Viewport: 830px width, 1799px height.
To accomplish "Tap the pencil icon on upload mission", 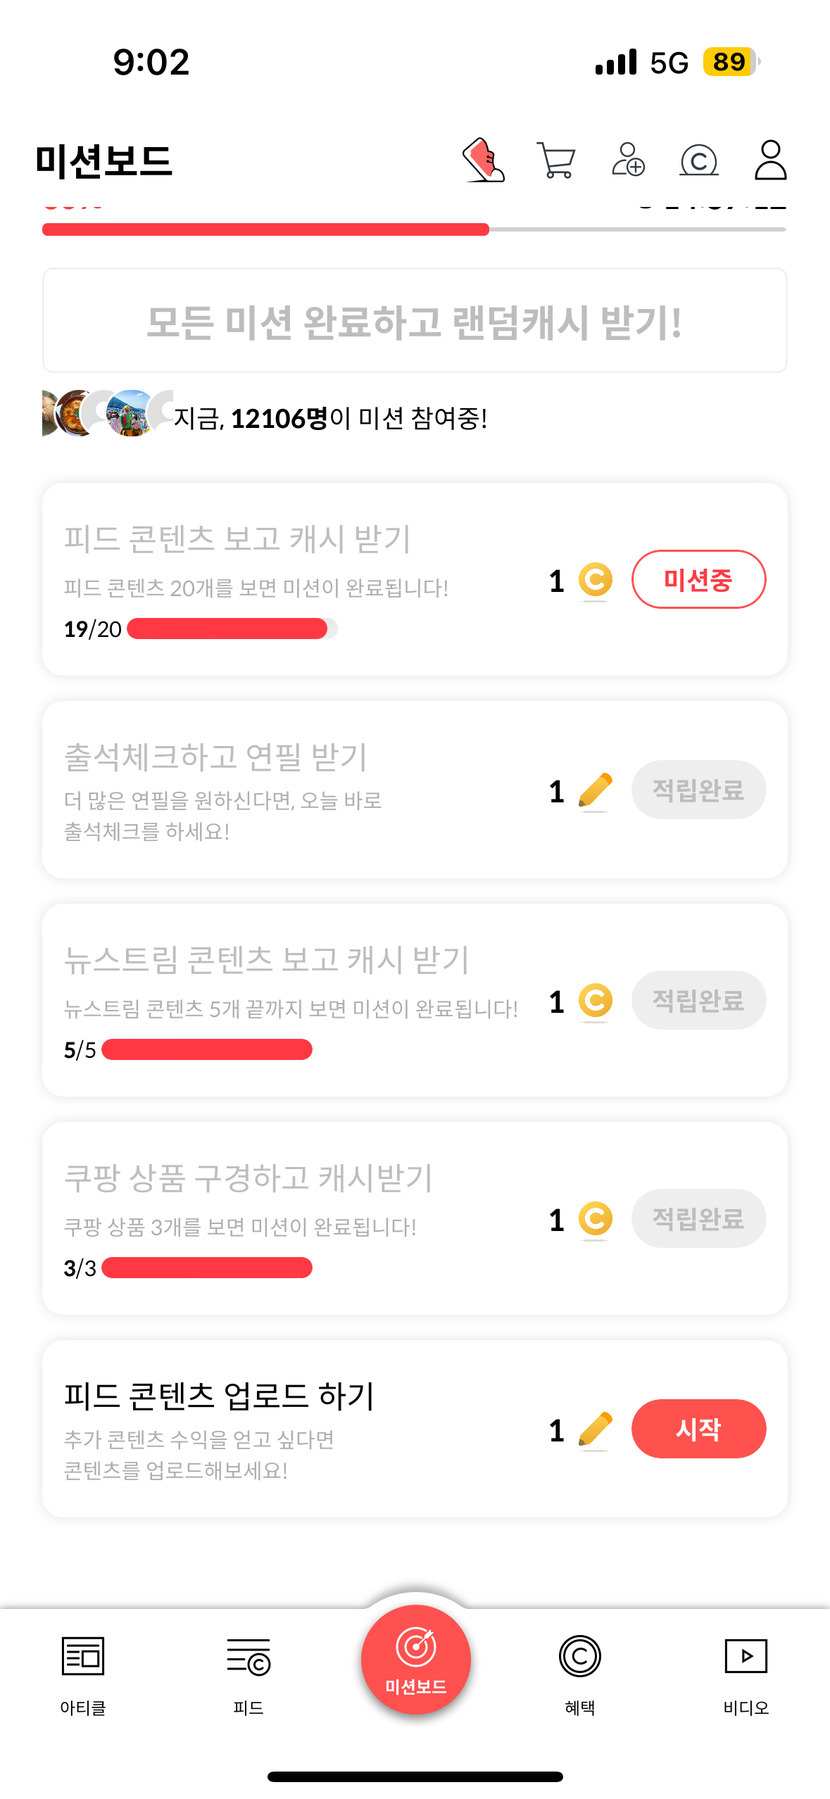I will coord(595,1430).
